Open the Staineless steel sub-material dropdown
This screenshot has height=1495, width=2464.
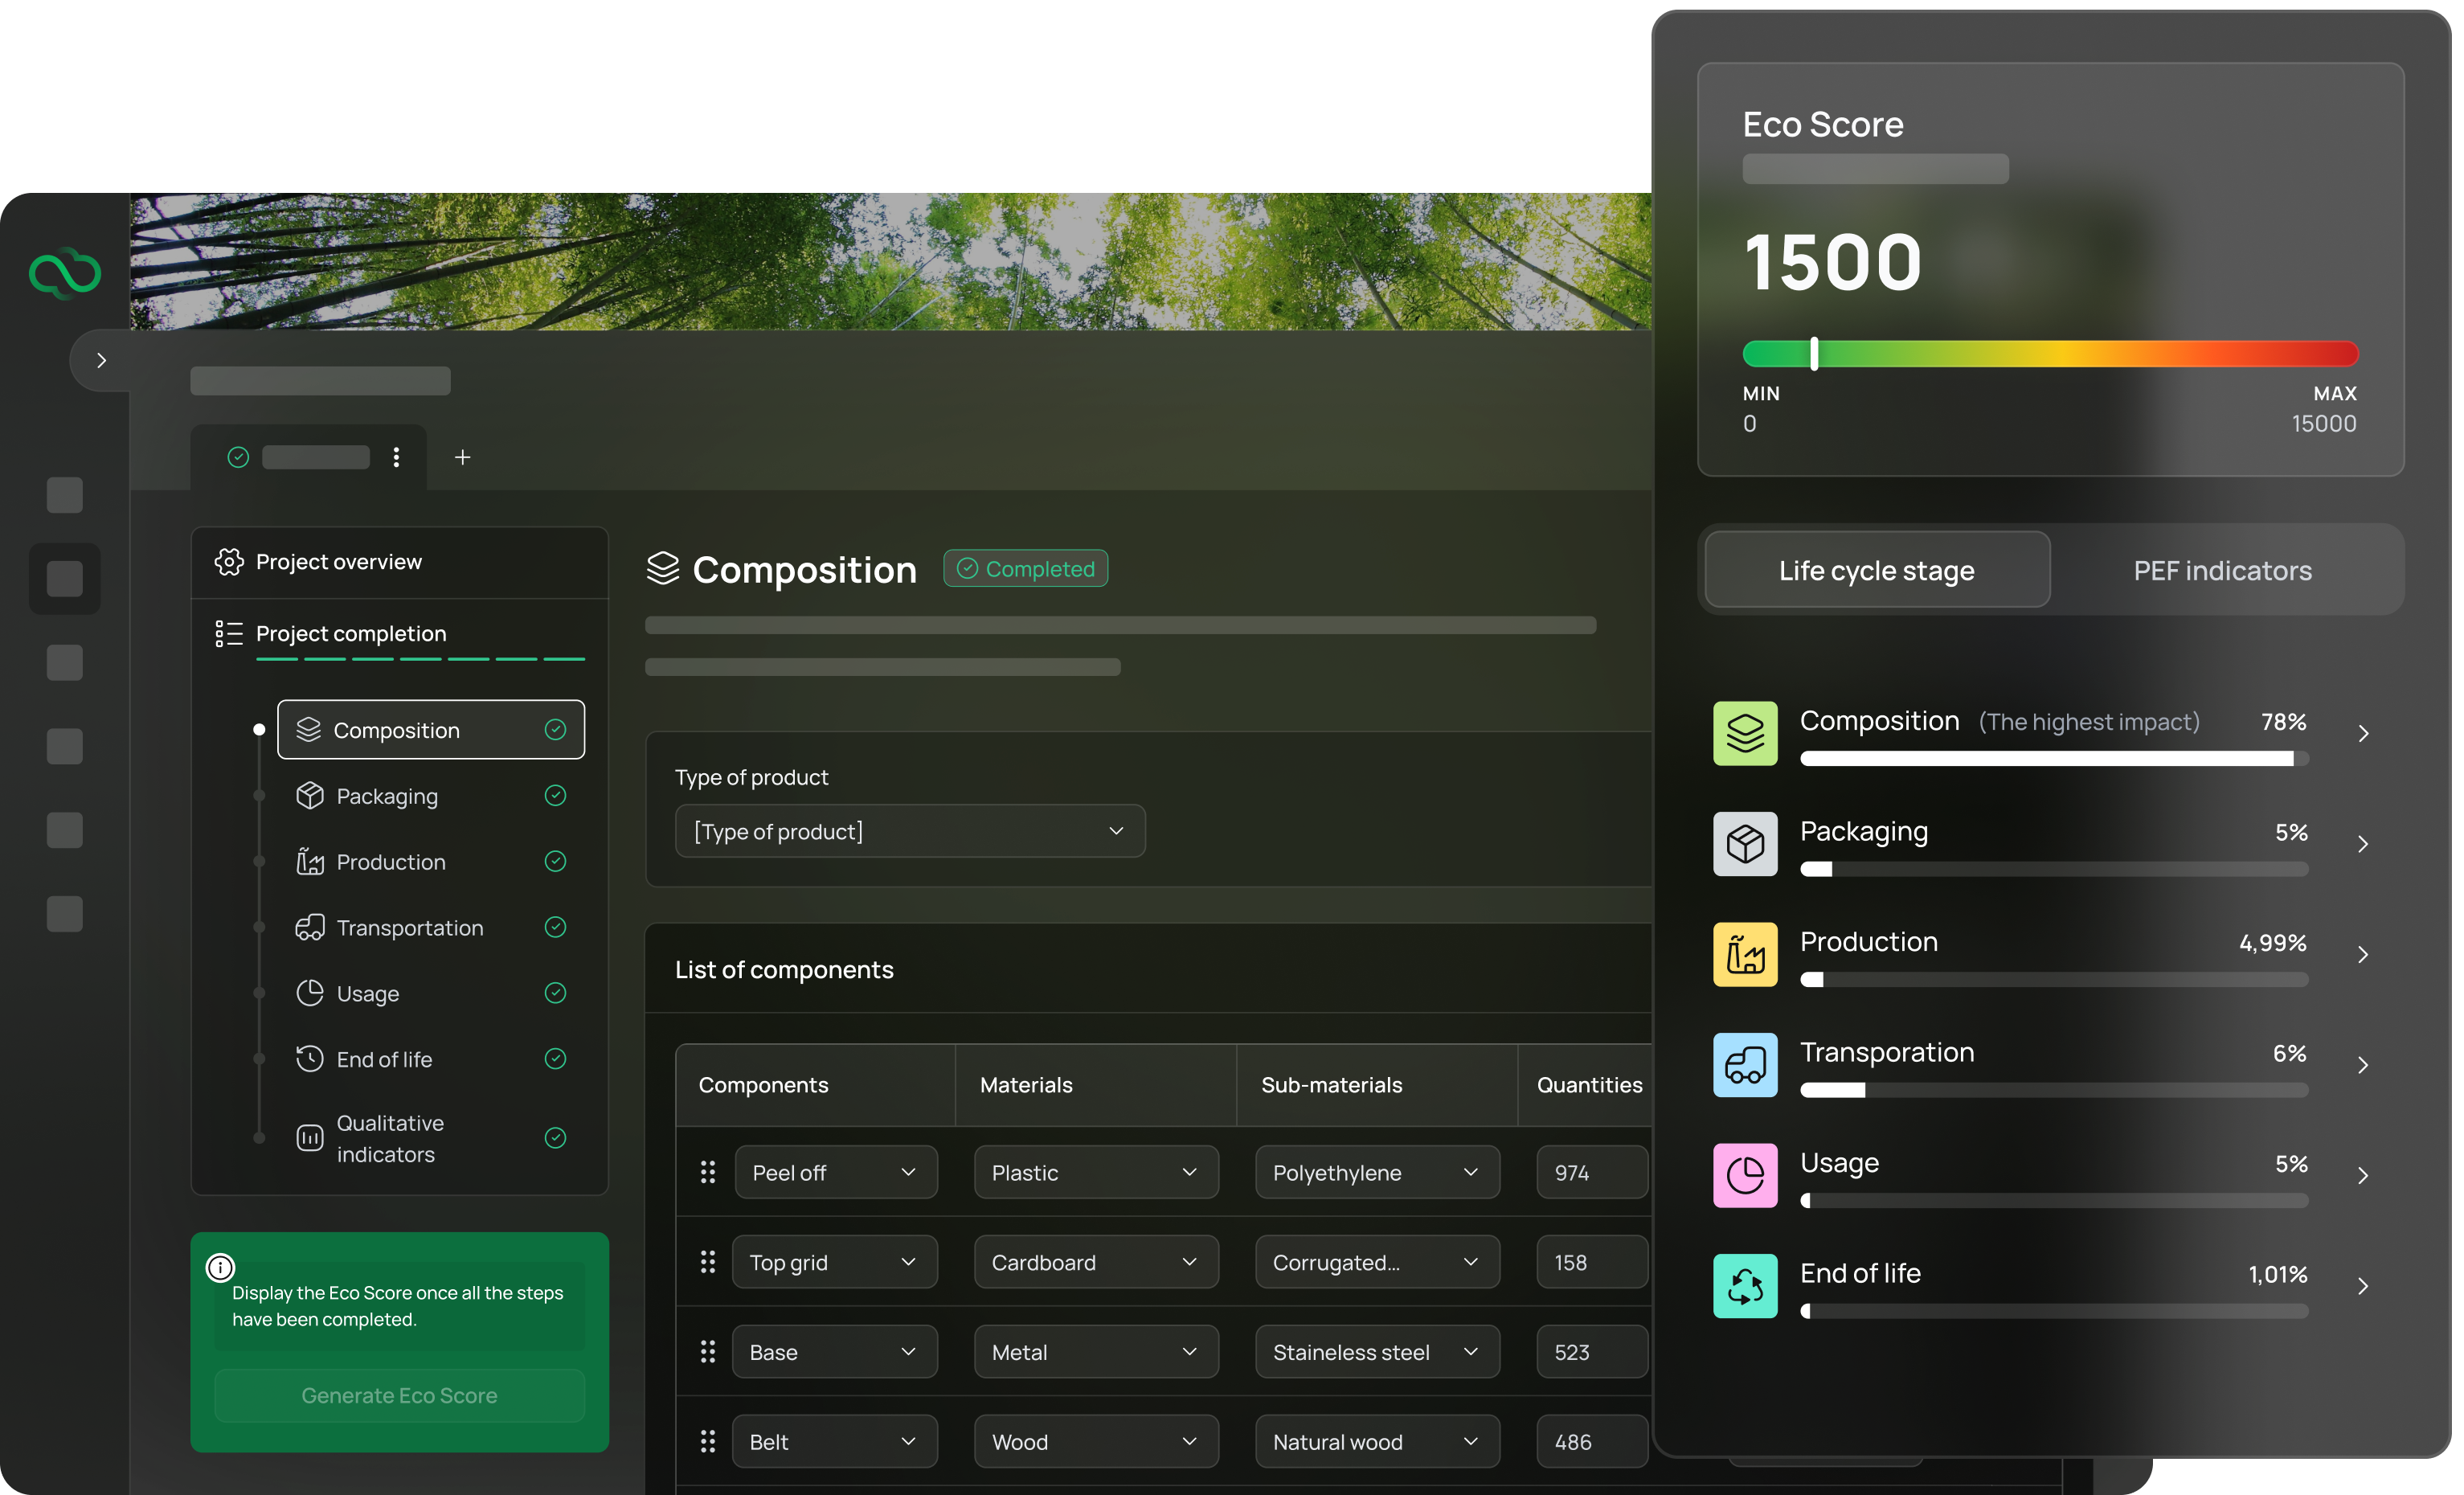[x=1377, y=1353]
